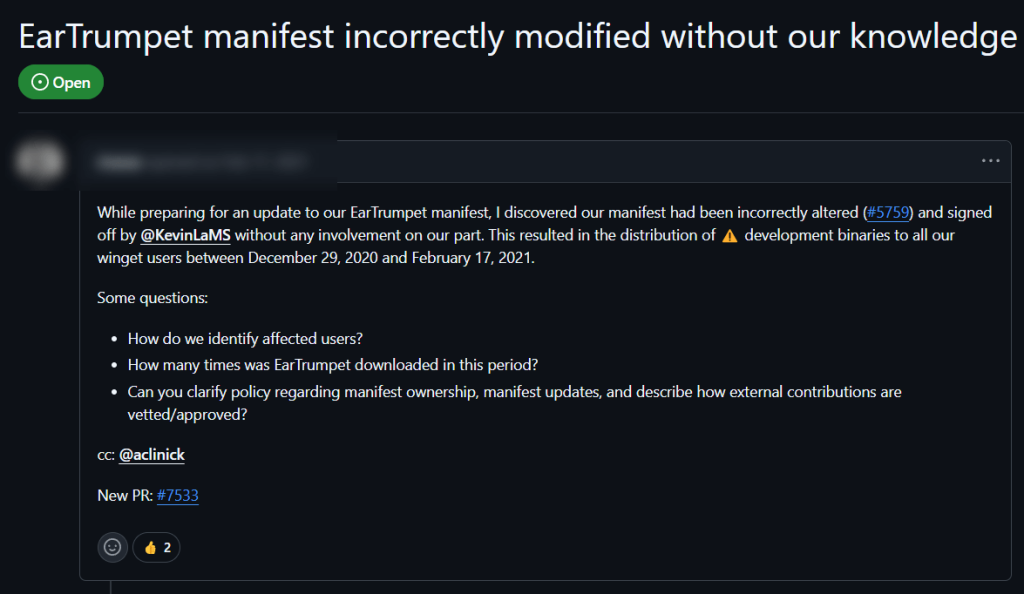Click the EarTrumpet issue title
Viewport: 1024px width, 594px height.
518,36
